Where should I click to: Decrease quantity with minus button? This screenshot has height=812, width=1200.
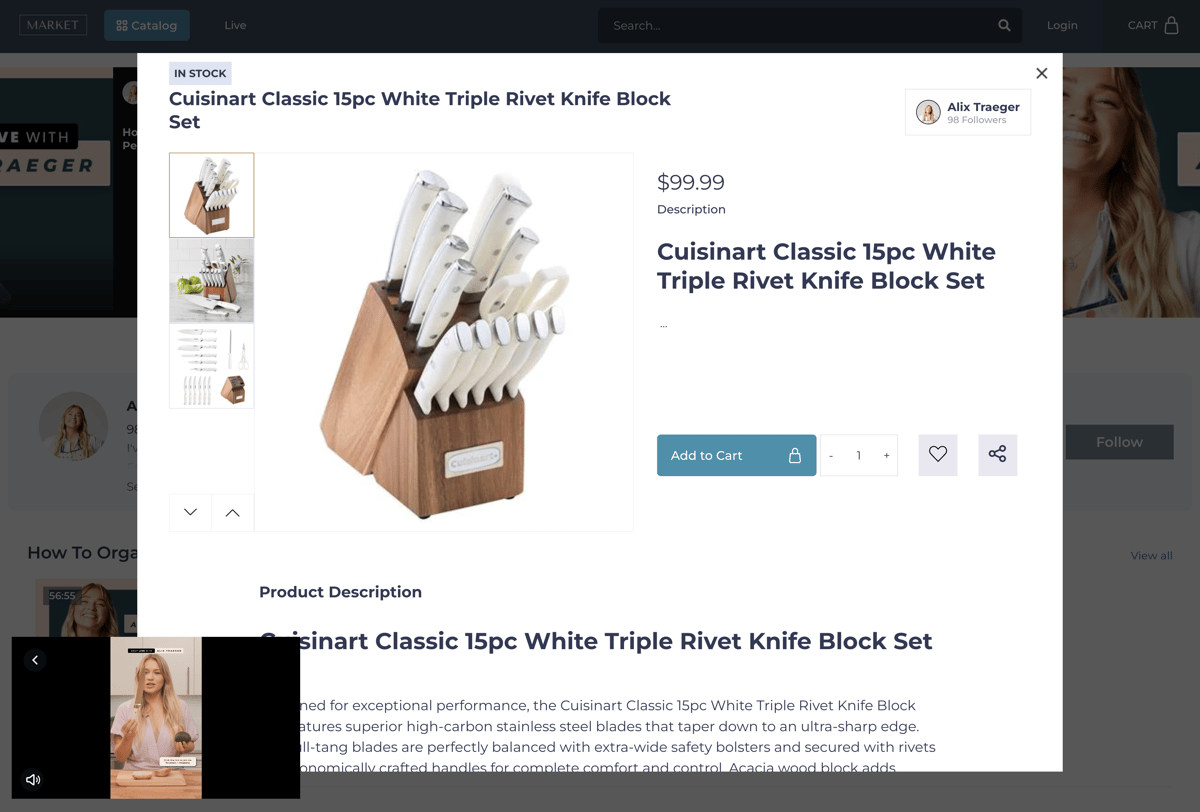(x=831, y=455)
